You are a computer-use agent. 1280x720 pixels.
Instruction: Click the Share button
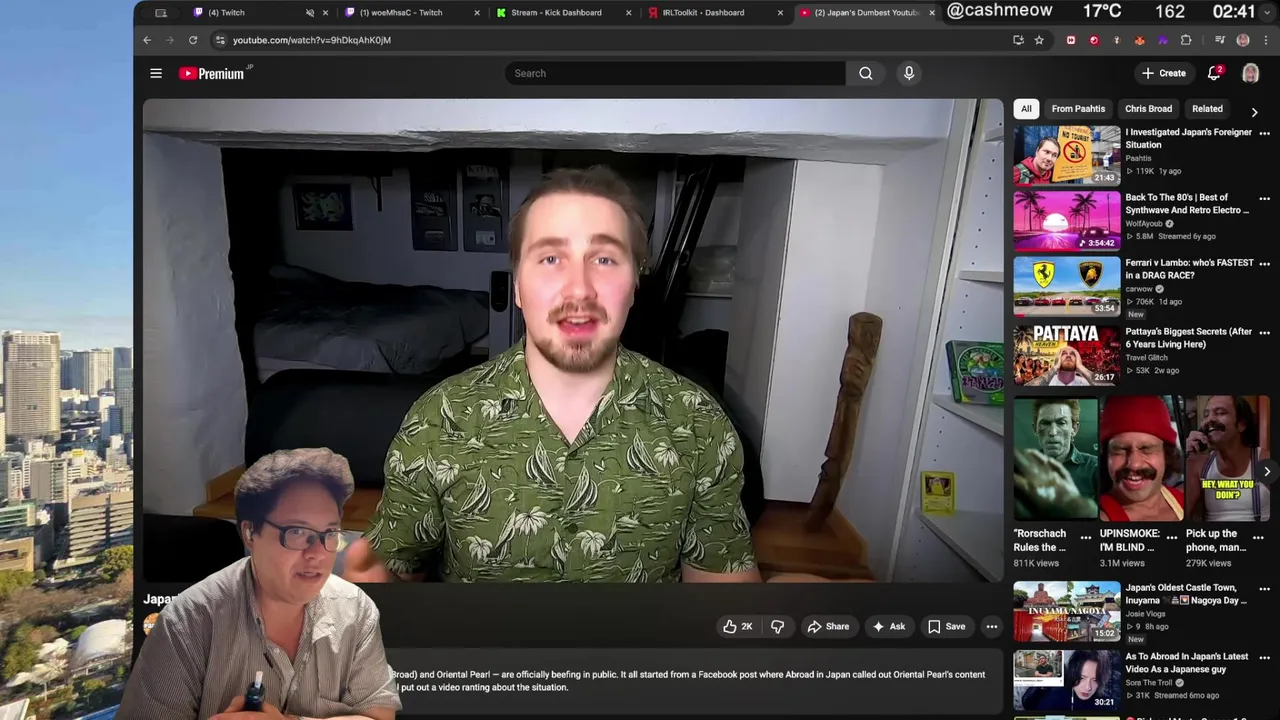[828, 627]
